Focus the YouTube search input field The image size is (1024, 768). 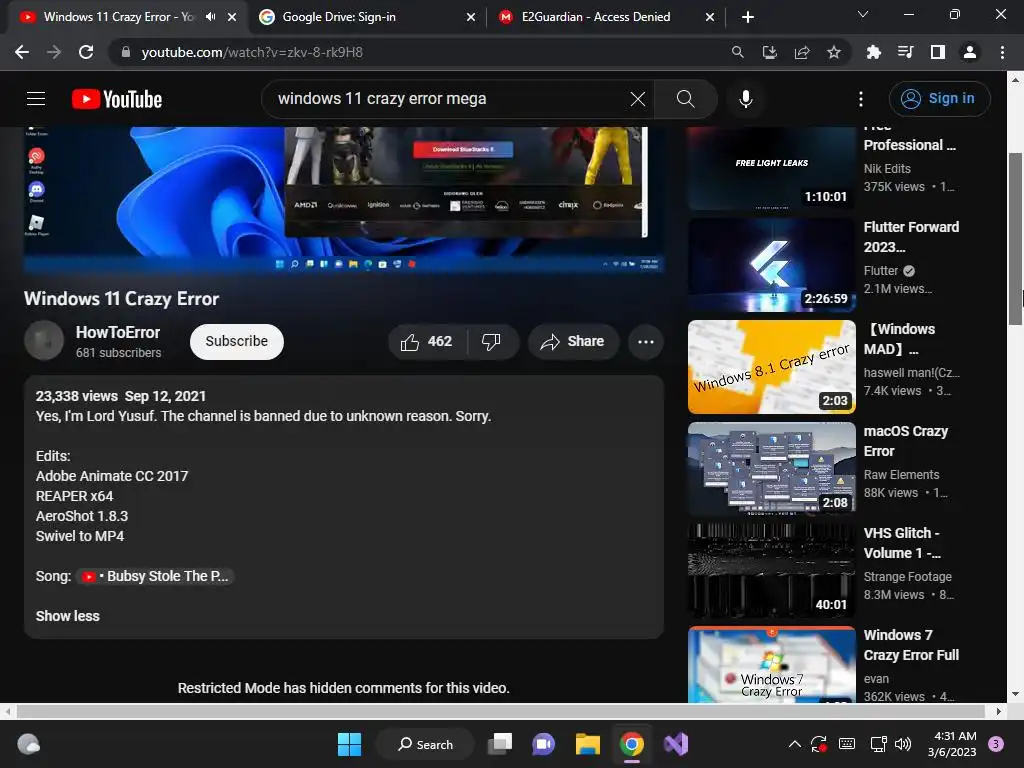point(451,99)
